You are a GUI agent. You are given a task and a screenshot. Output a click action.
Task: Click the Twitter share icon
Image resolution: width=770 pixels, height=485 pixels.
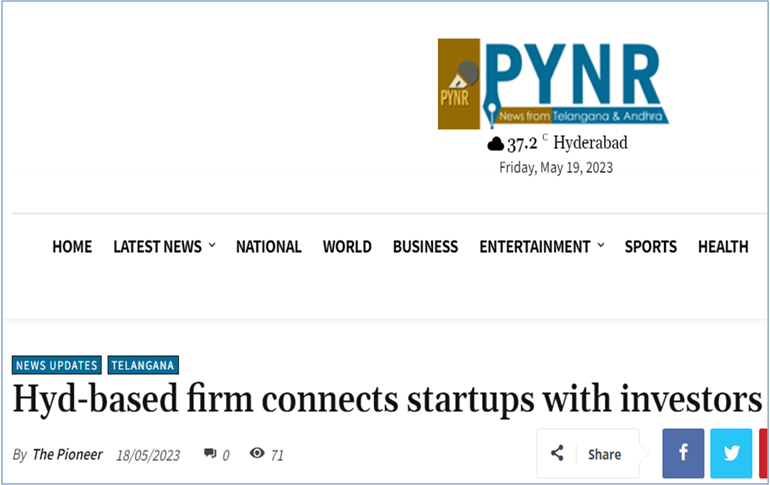[x=731, y=453]
